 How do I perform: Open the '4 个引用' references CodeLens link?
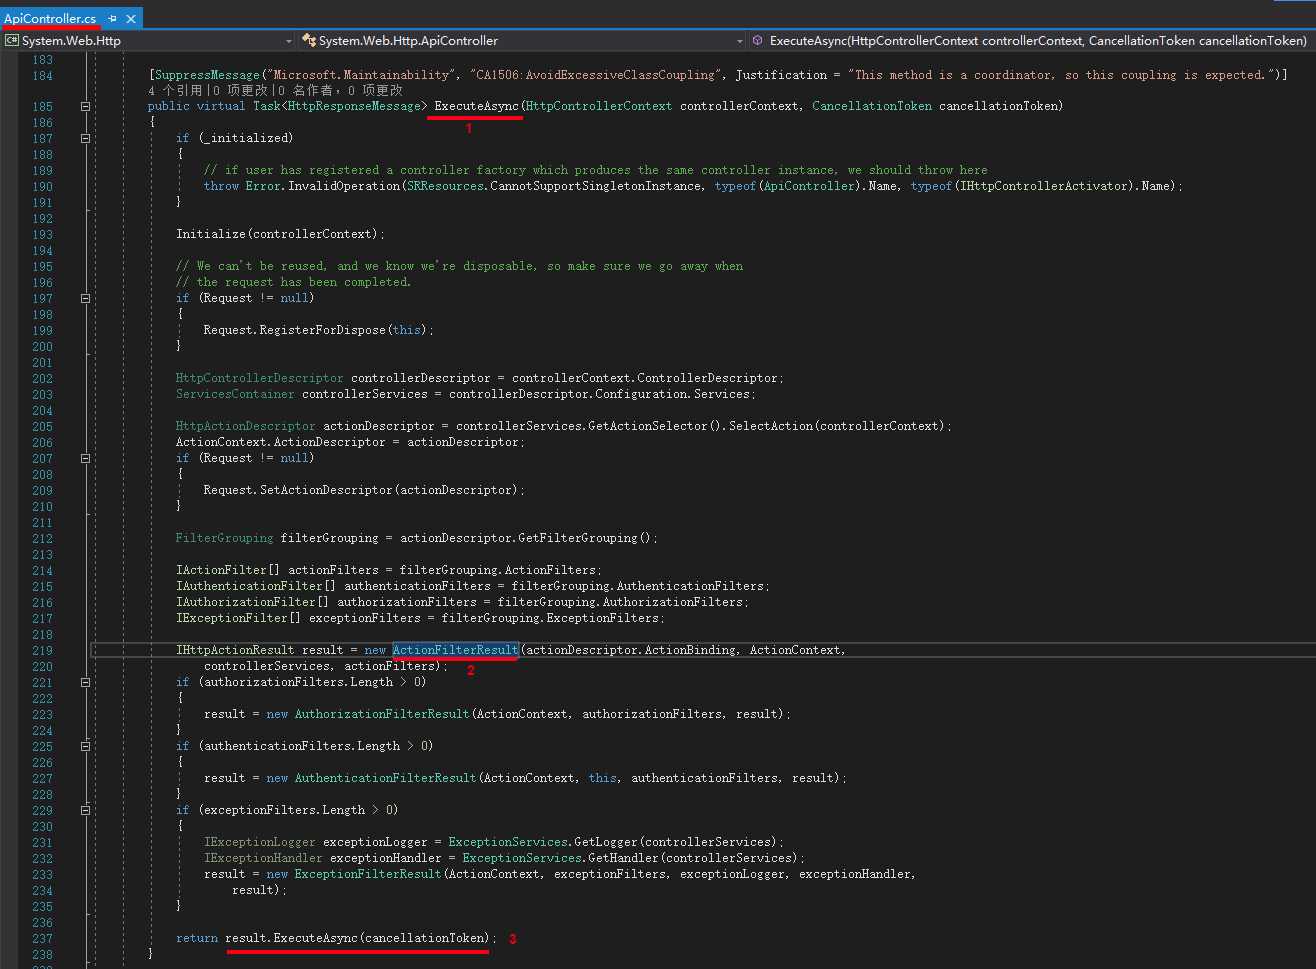pyautogui.click(x=175, y=90)
